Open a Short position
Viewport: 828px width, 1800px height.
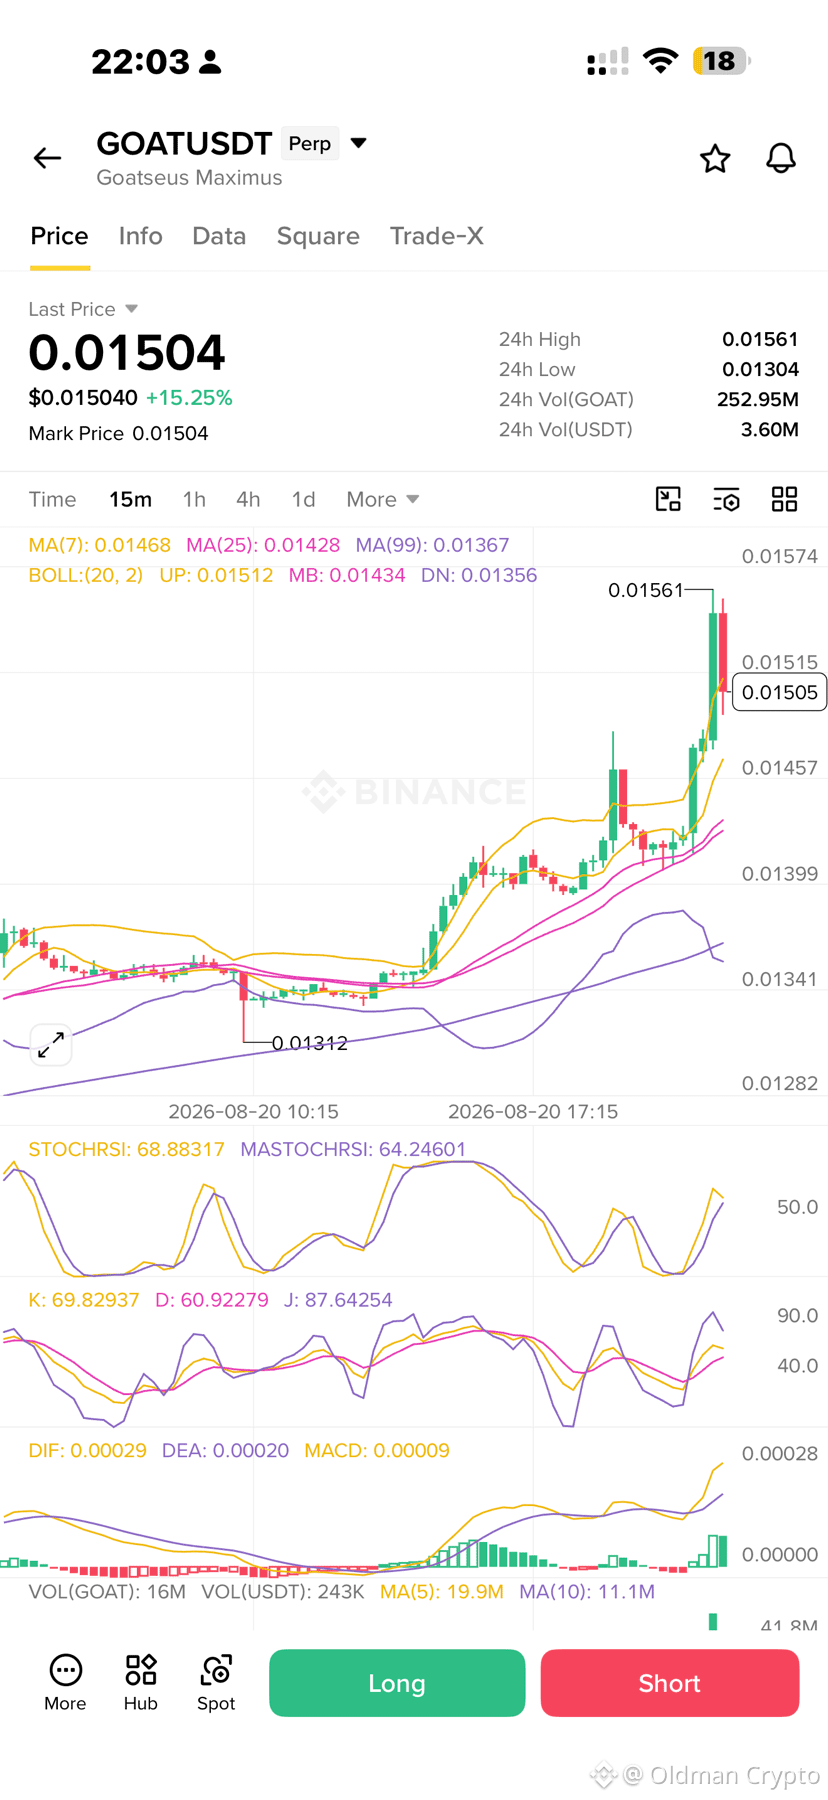point(670,1683)
